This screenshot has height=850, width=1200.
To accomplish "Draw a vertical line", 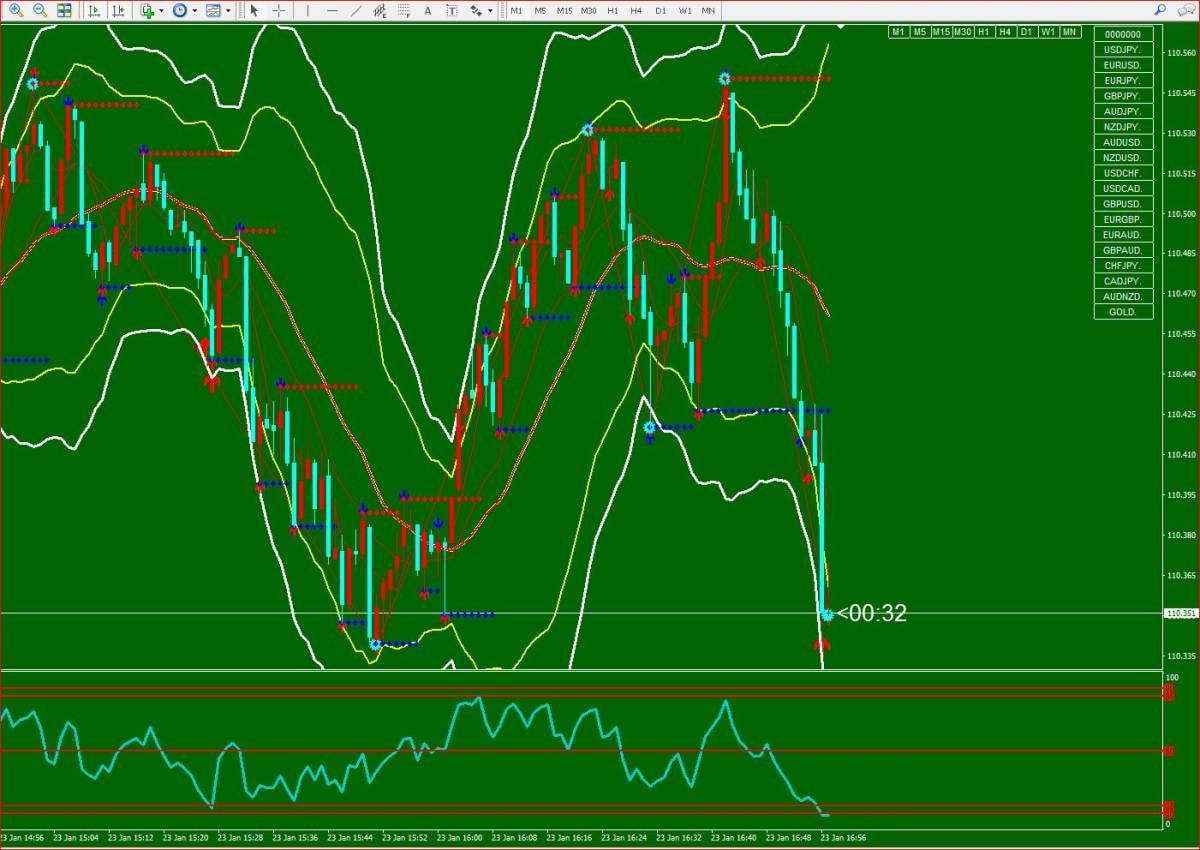I will (307, 10).
